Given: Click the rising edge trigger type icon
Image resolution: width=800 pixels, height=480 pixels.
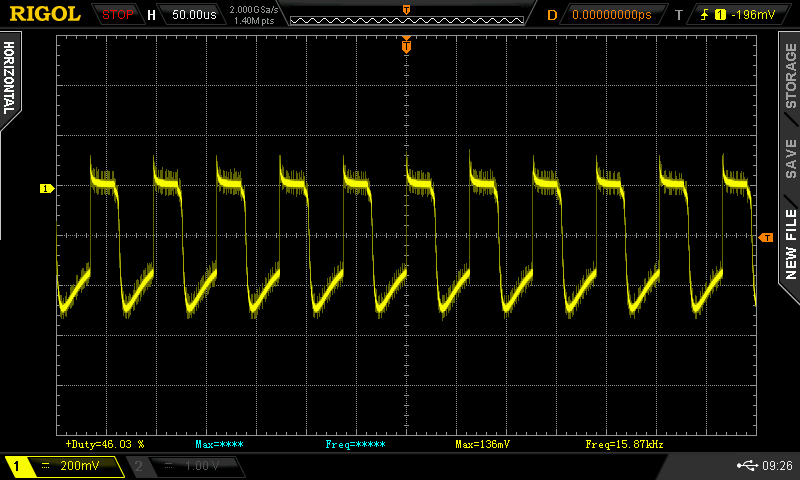Looking at the screenshot, I should tap(703, 15).
